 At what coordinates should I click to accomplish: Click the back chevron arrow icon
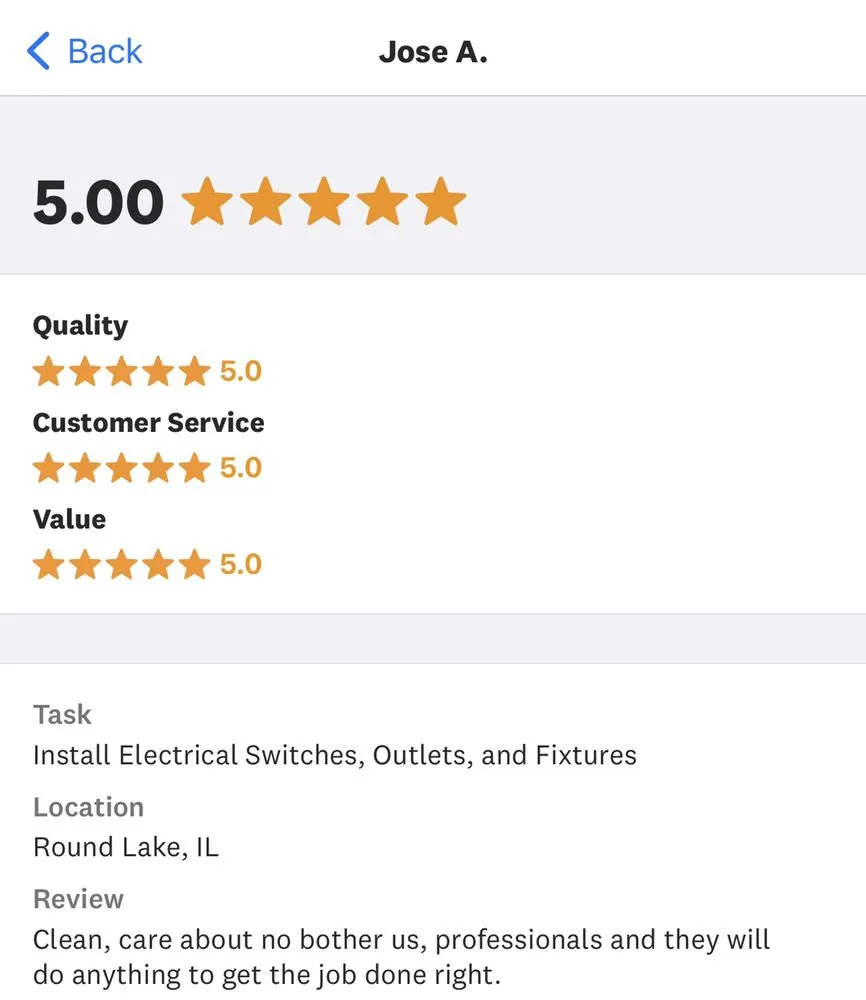pyautogui.click(x=38, y=51)
